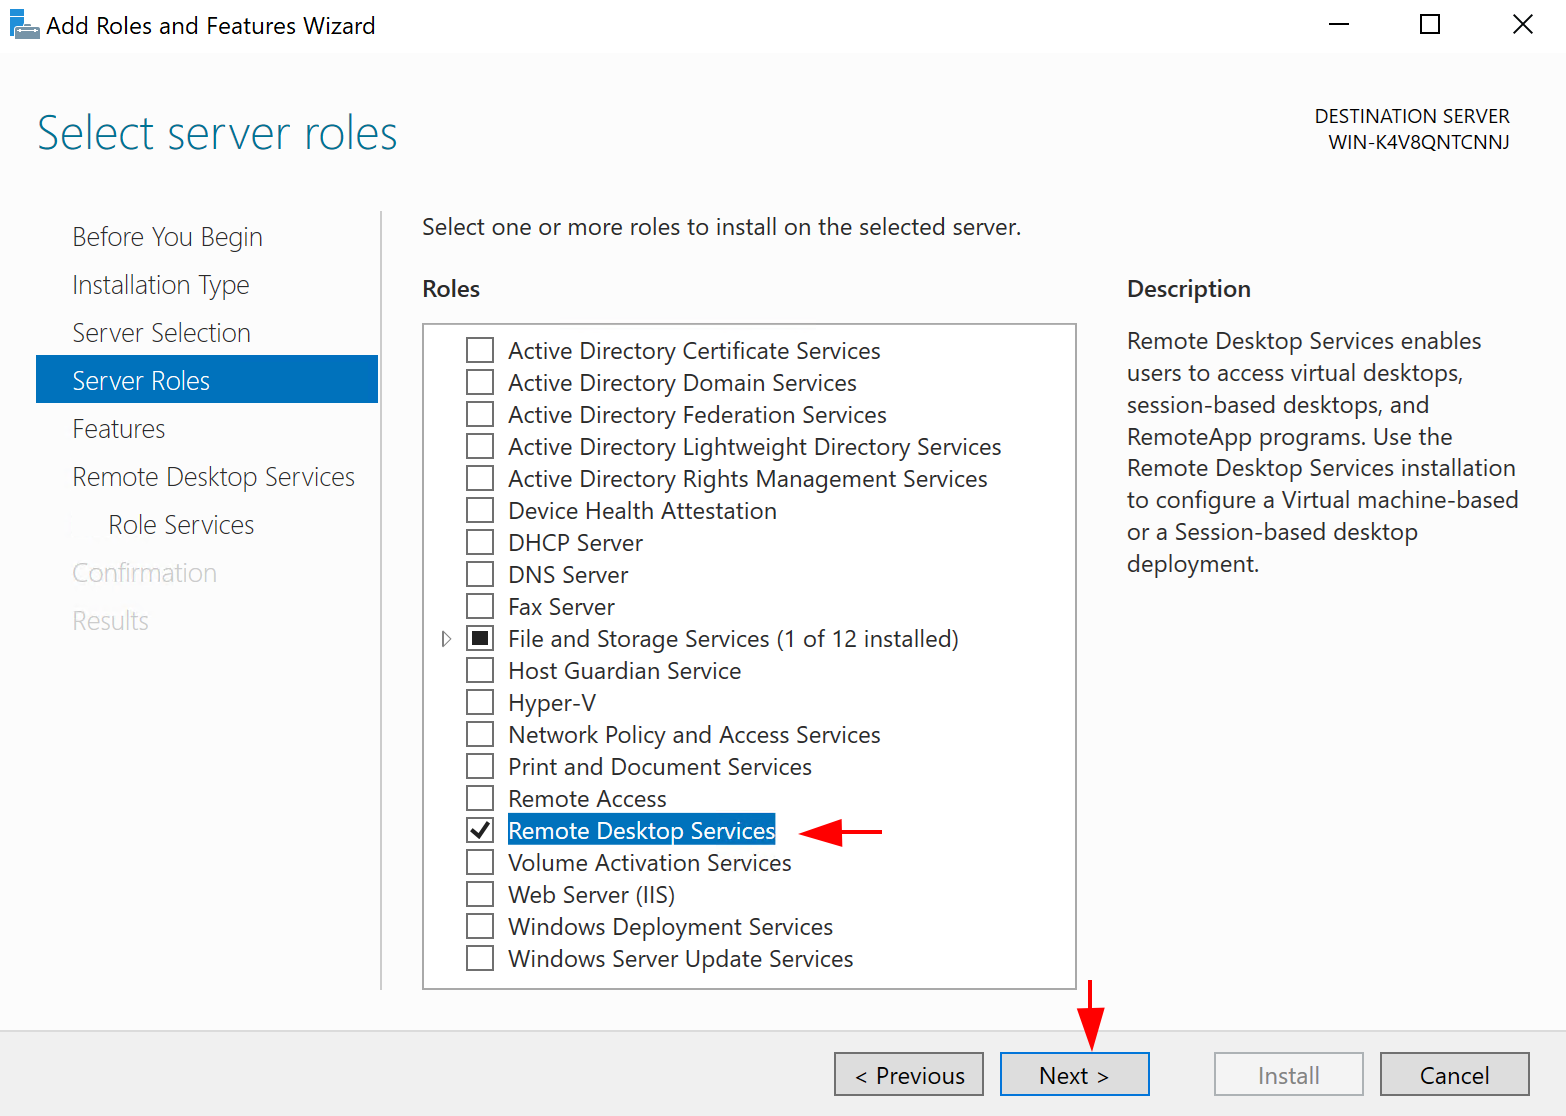Click the Next button
1566x1116 pixels.
point(1074,1074)
